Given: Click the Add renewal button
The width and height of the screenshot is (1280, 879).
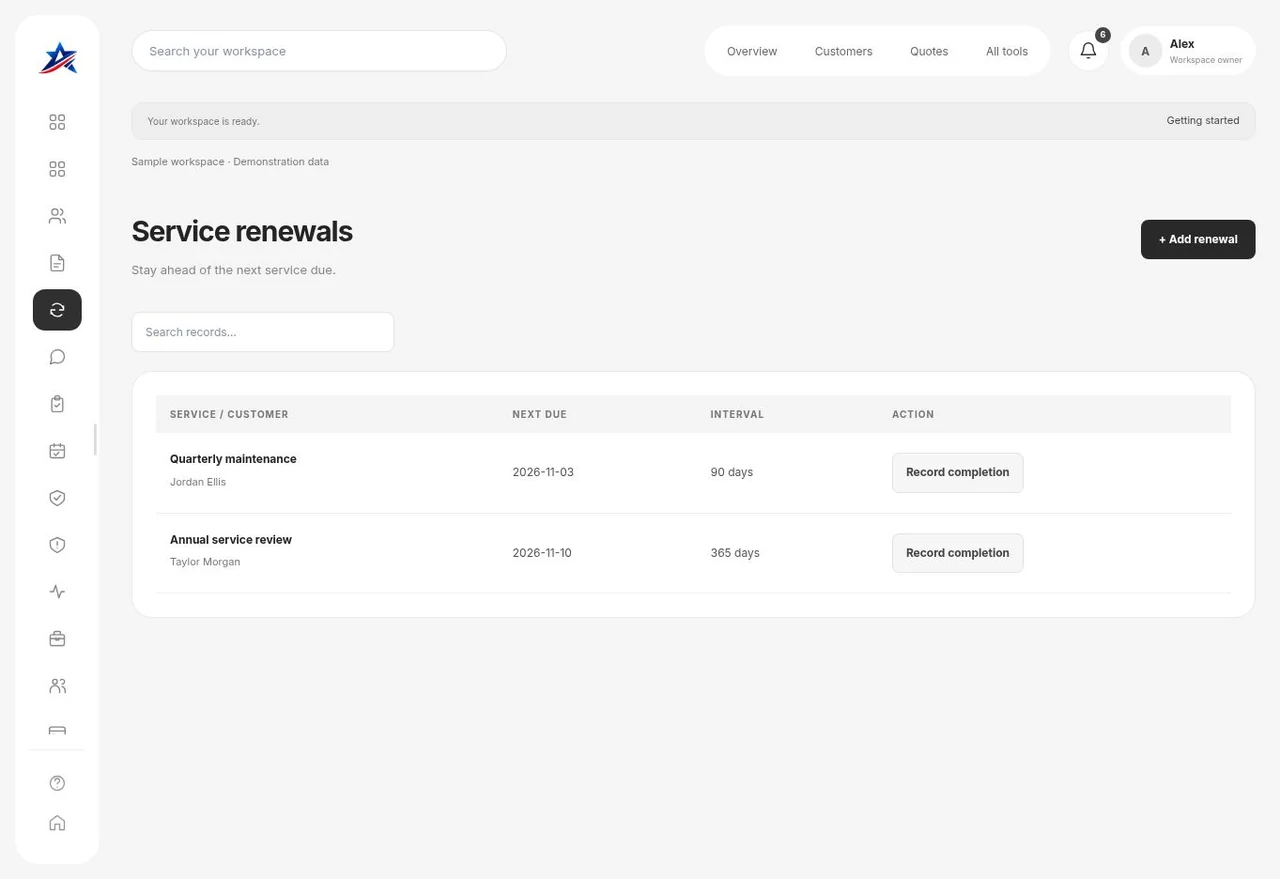Looking at the screenshot, I should click(1198, 239).
